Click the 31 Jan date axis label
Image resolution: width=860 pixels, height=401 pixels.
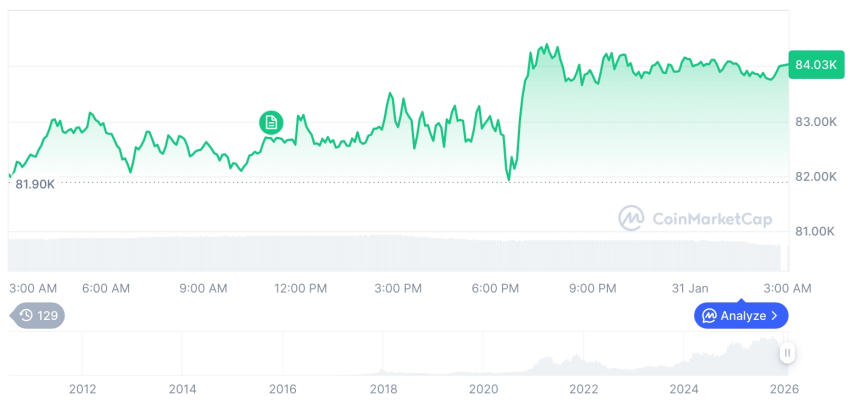click(690, 288)
